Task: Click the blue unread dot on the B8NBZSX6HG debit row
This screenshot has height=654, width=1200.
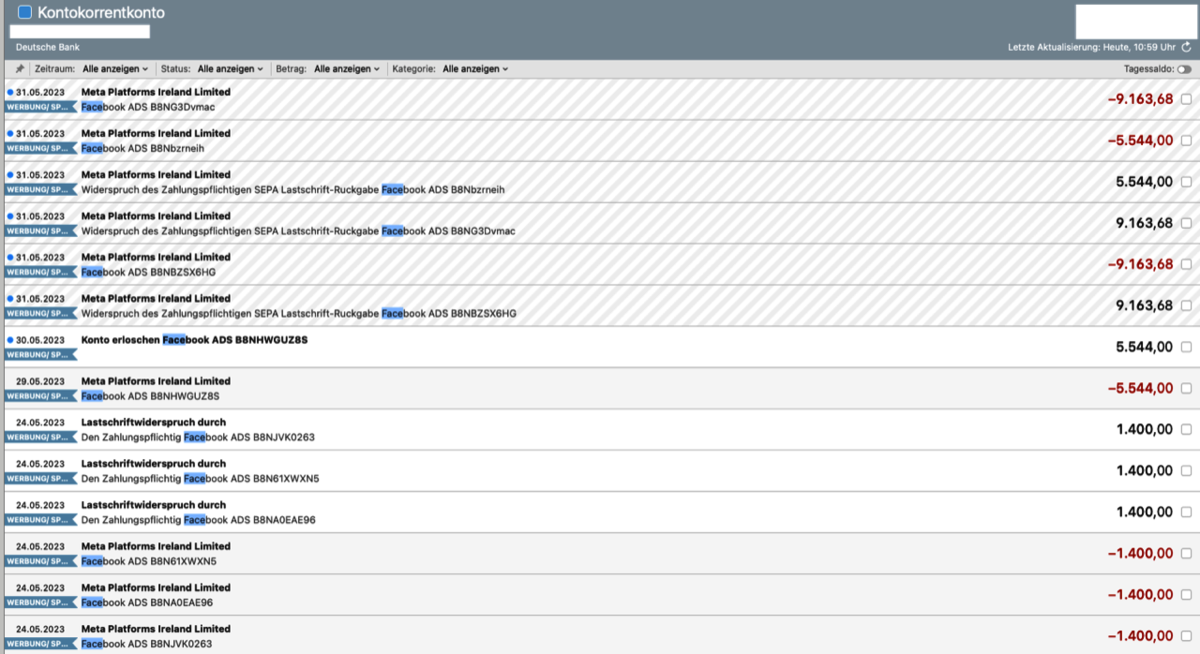Action: pyautogui.click(x=10, y=257)
